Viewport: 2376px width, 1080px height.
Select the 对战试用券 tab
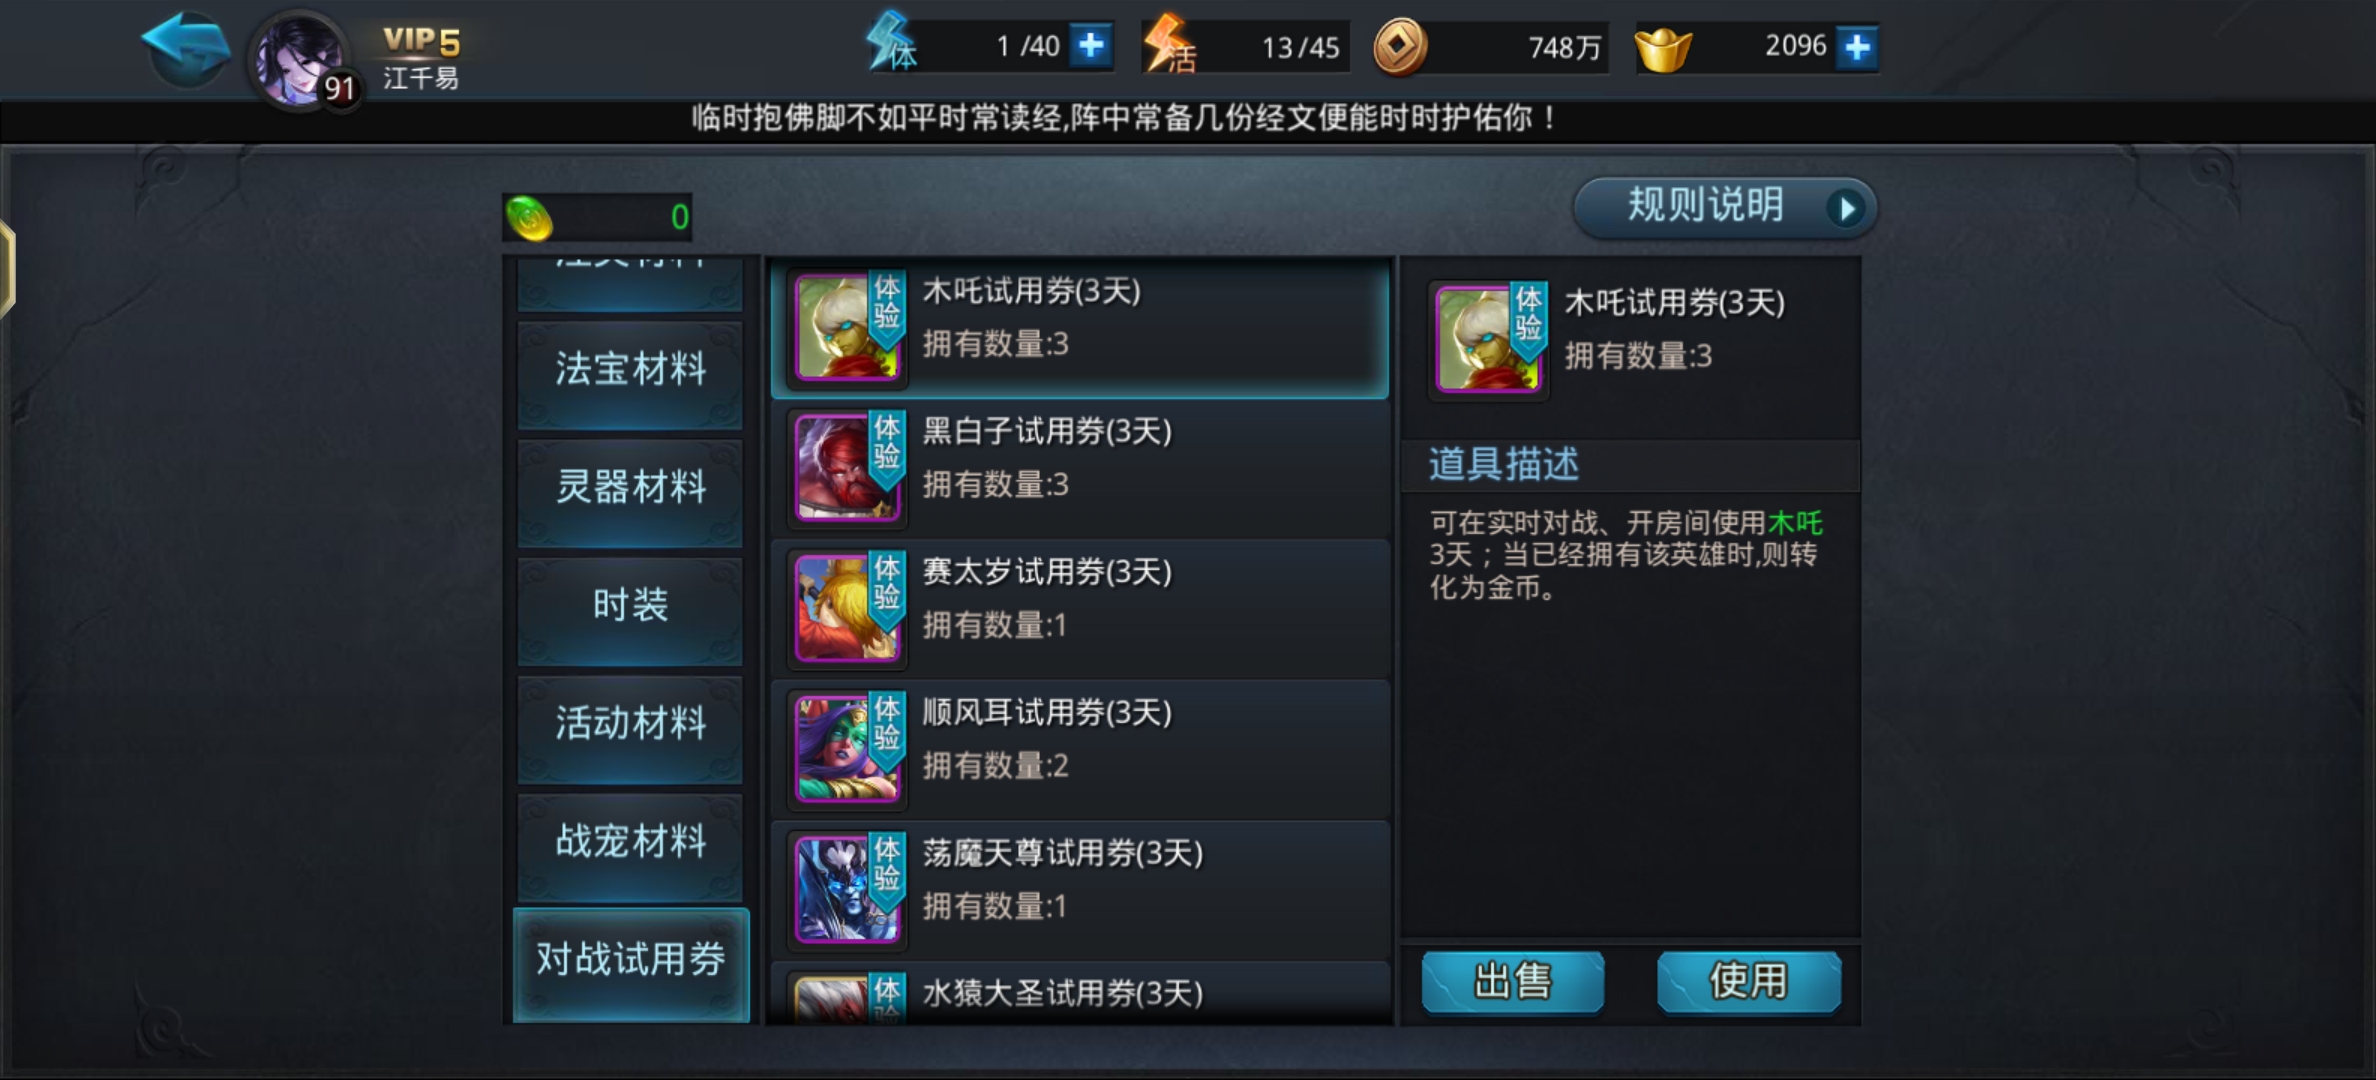click(x=630, y=962)
